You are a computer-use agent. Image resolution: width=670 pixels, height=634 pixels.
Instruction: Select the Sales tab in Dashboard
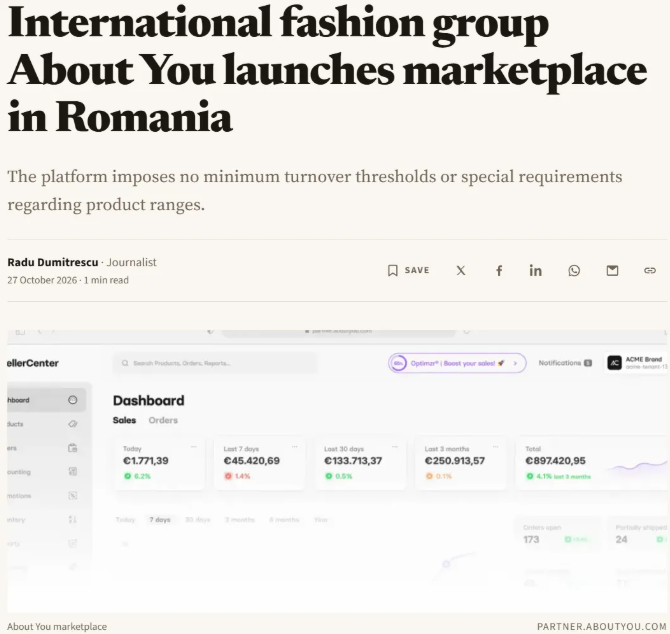click(124, 420)
